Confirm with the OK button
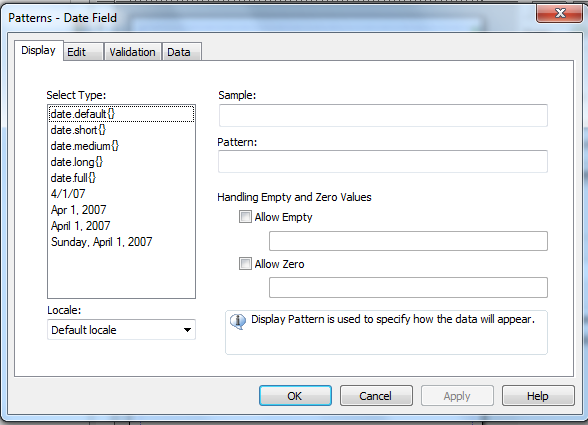Viewport: 588px width, 425px height. (x=295, y=396)
